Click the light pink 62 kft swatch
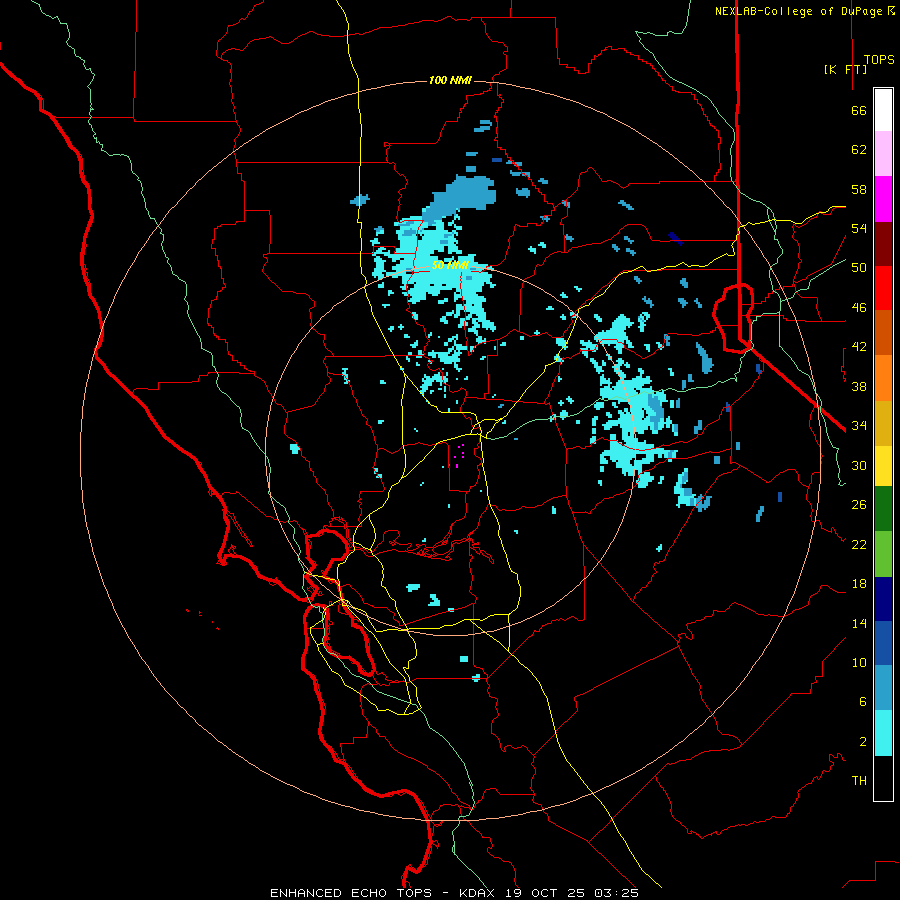Screen dimensions: 900x900 point(883,154)
